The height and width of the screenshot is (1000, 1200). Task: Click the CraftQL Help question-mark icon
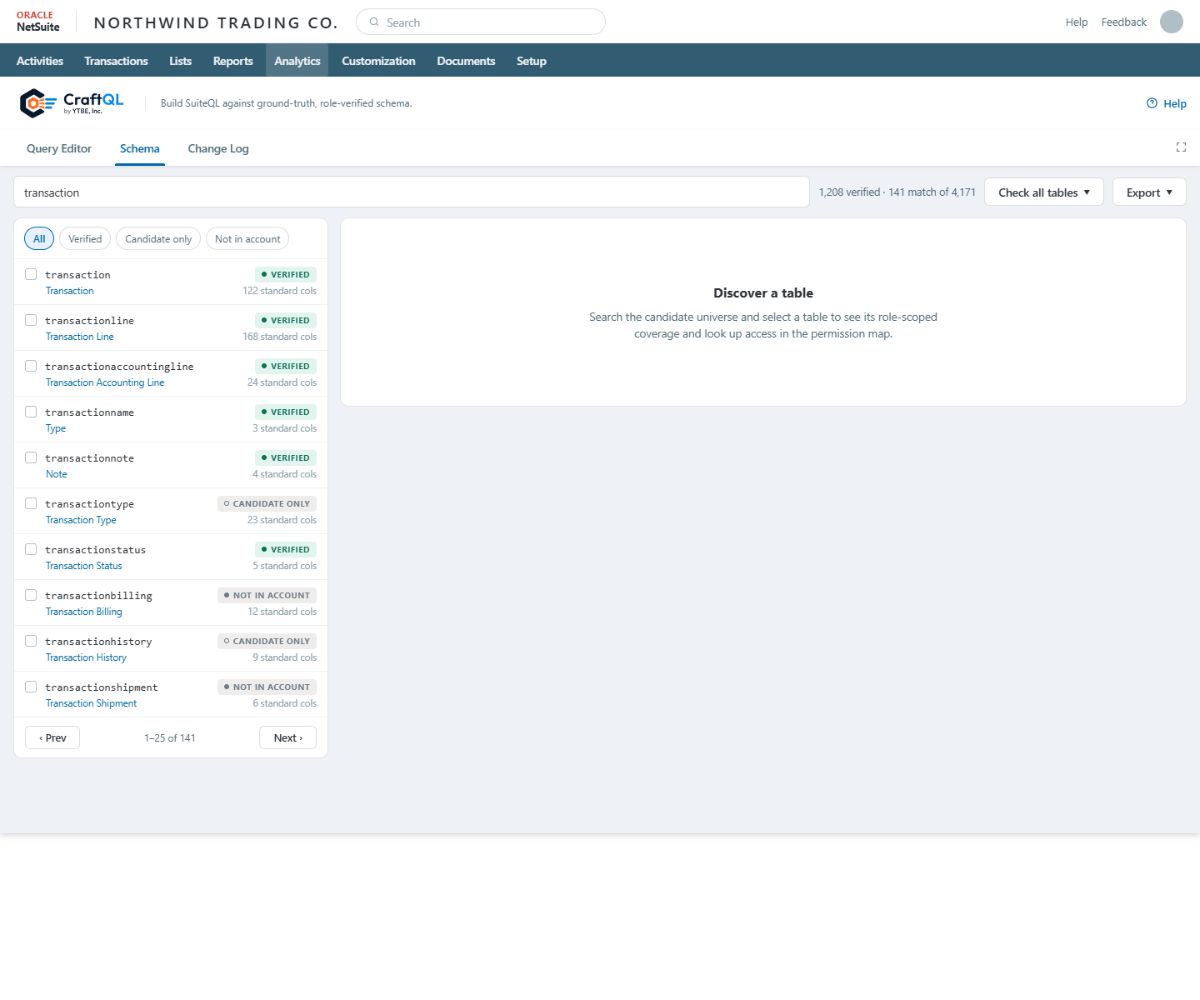point(1152,103)
